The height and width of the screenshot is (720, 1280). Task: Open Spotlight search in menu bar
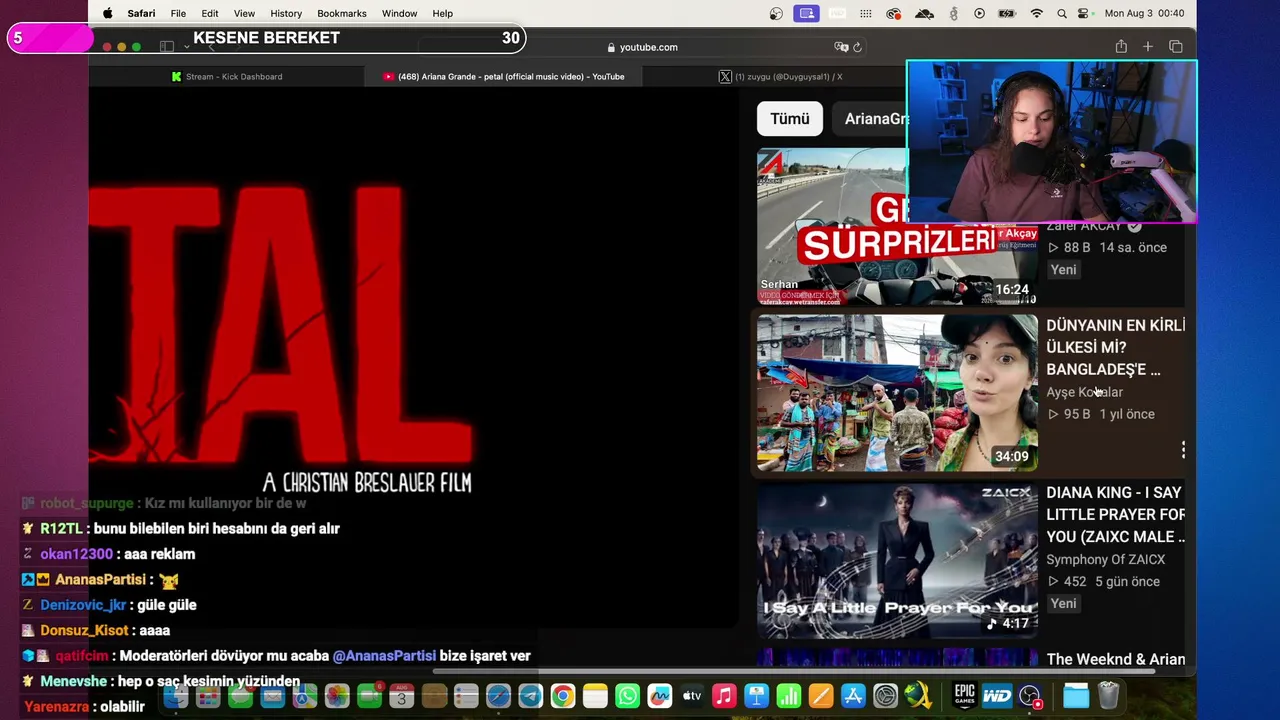[1061, 13]
